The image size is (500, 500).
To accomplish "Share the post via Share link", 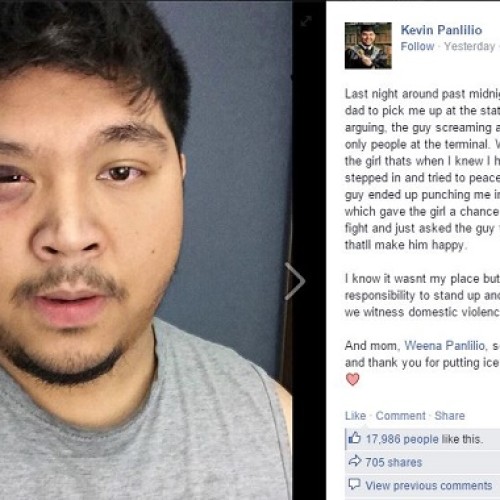I will [x=449, y=416].
